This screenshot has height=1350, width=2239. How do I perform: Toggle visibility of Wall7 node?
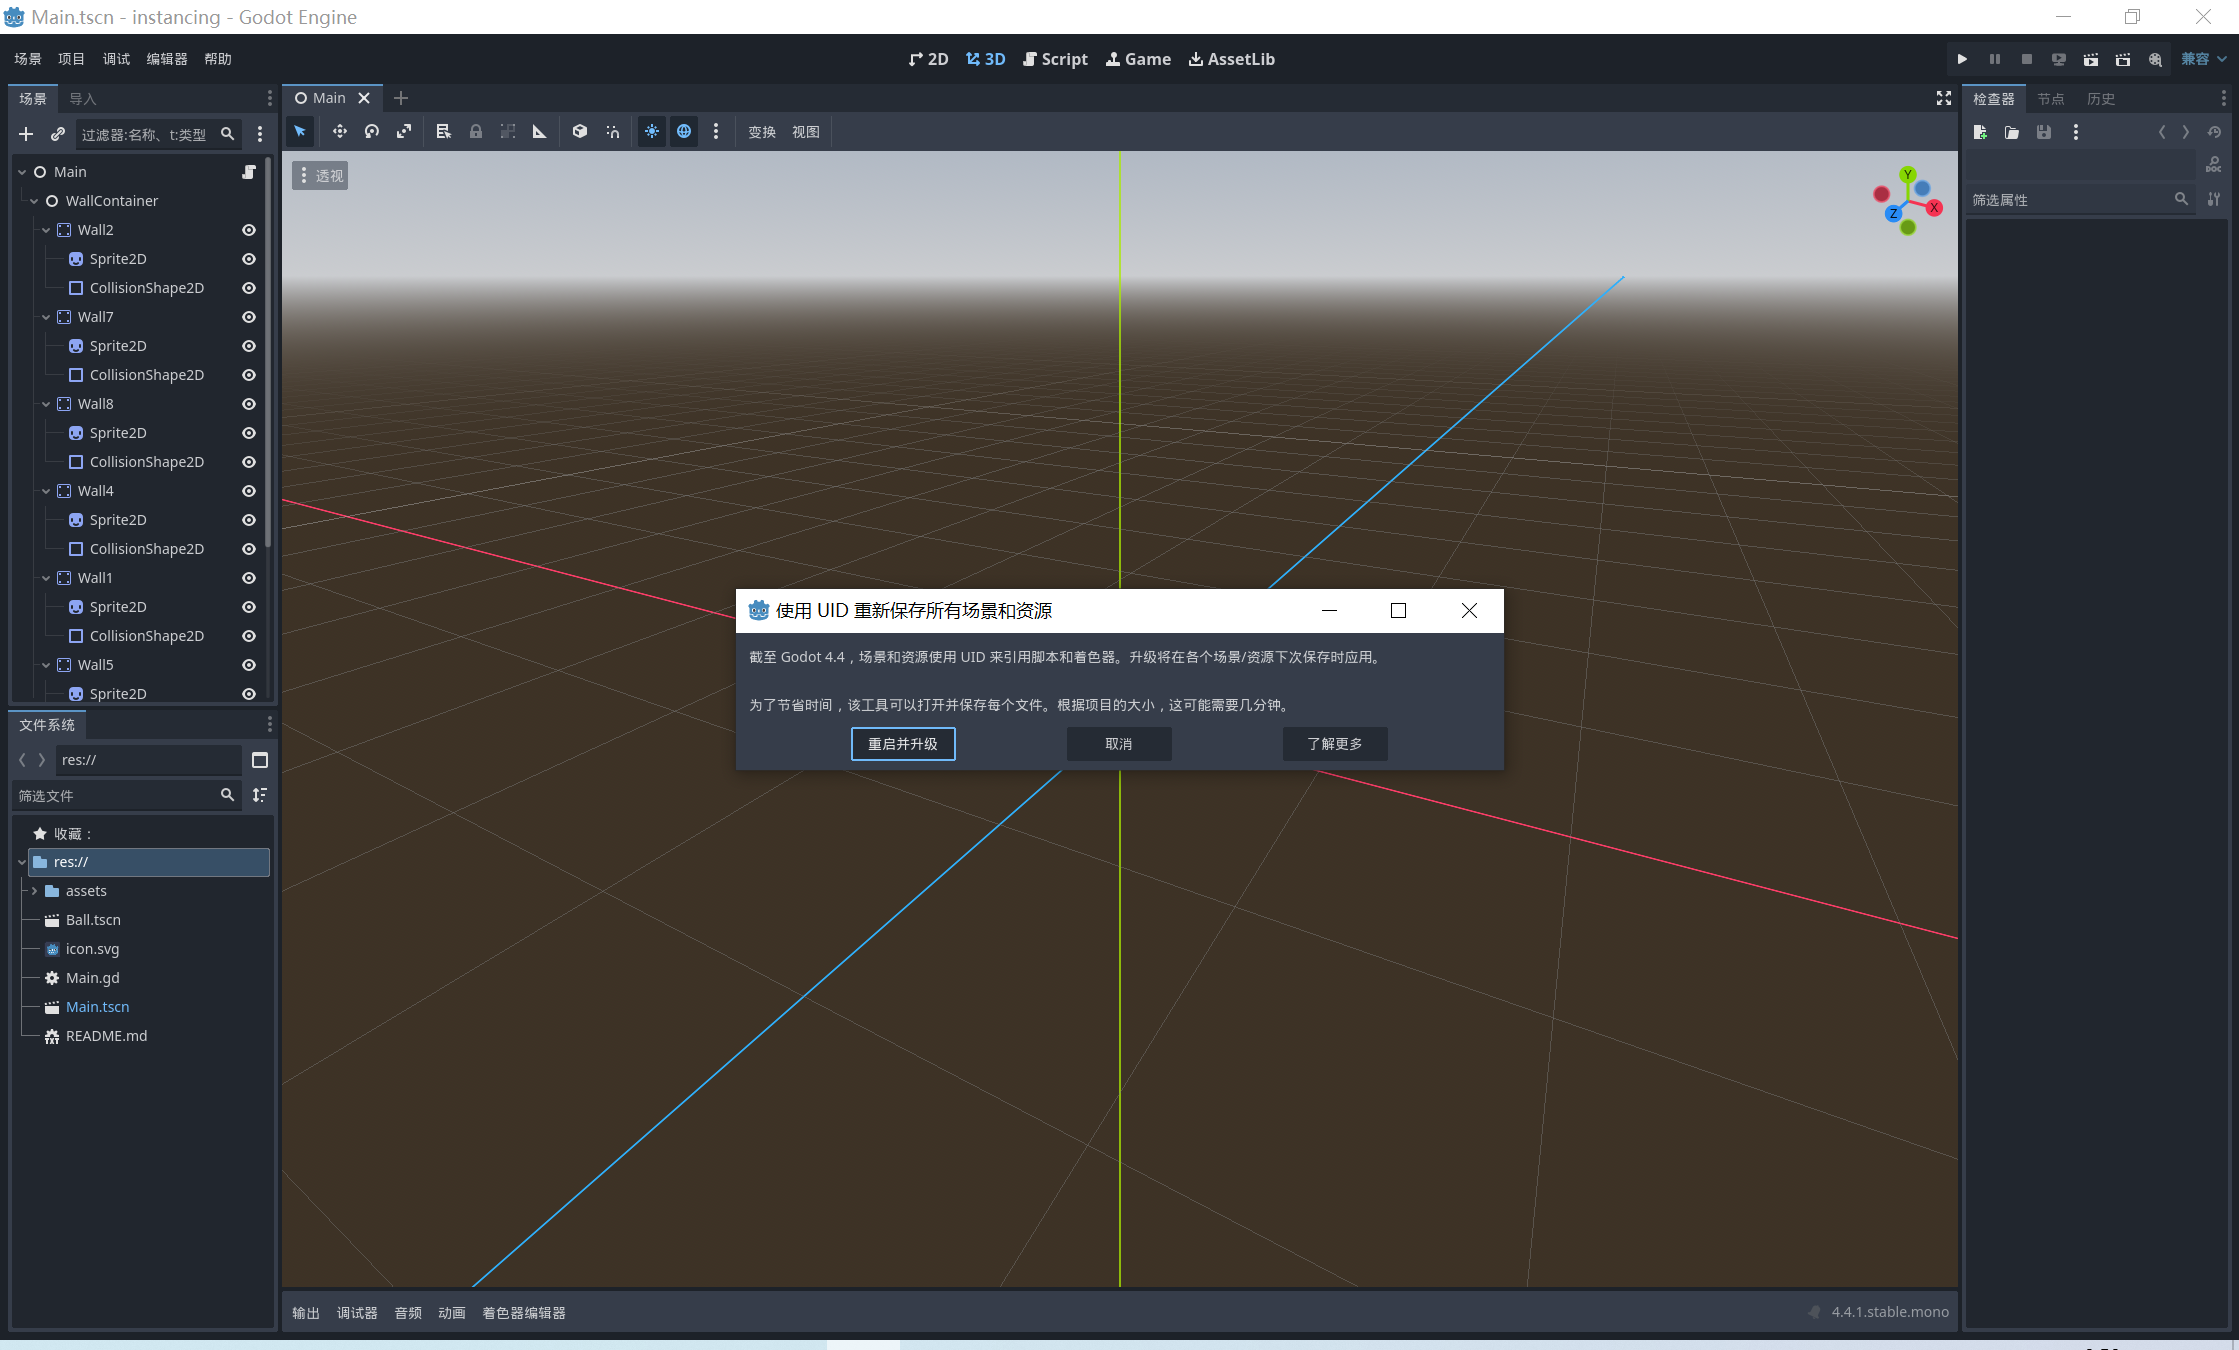[249, 317]
